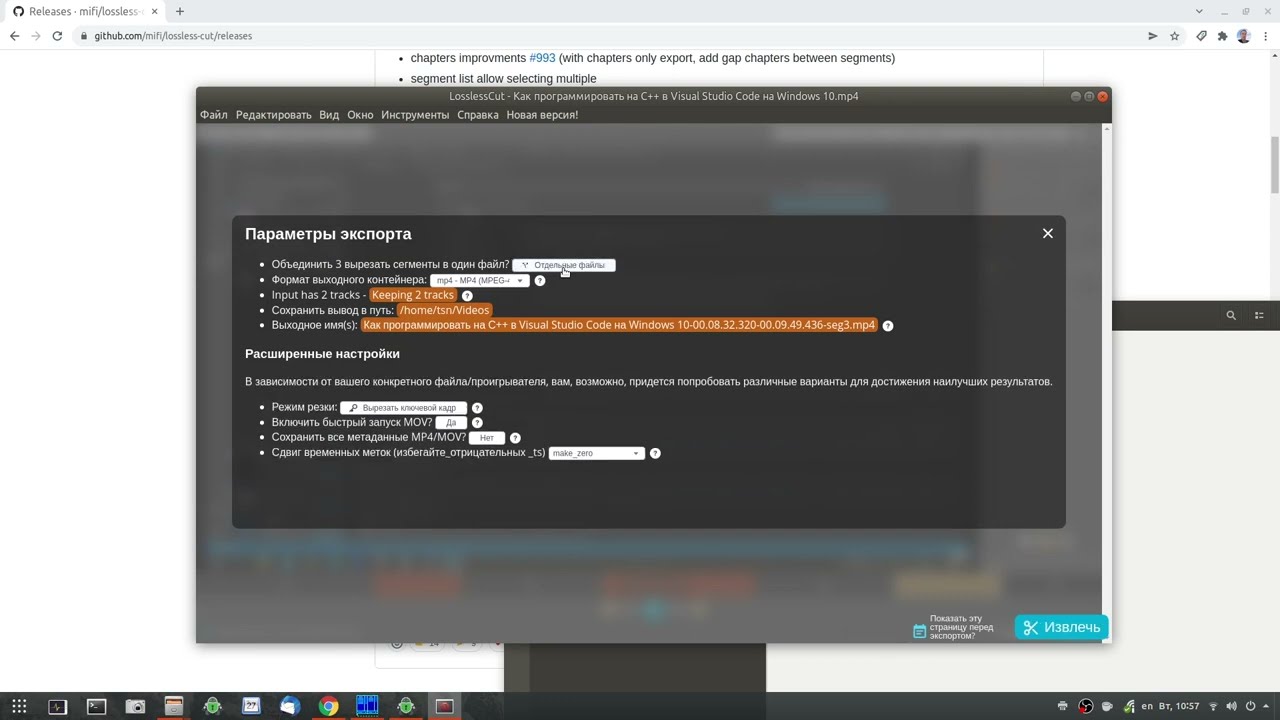Open the make_zero timestamp shift dropdown
This screenshot has width=1280, height=720.
coord(596,453)
